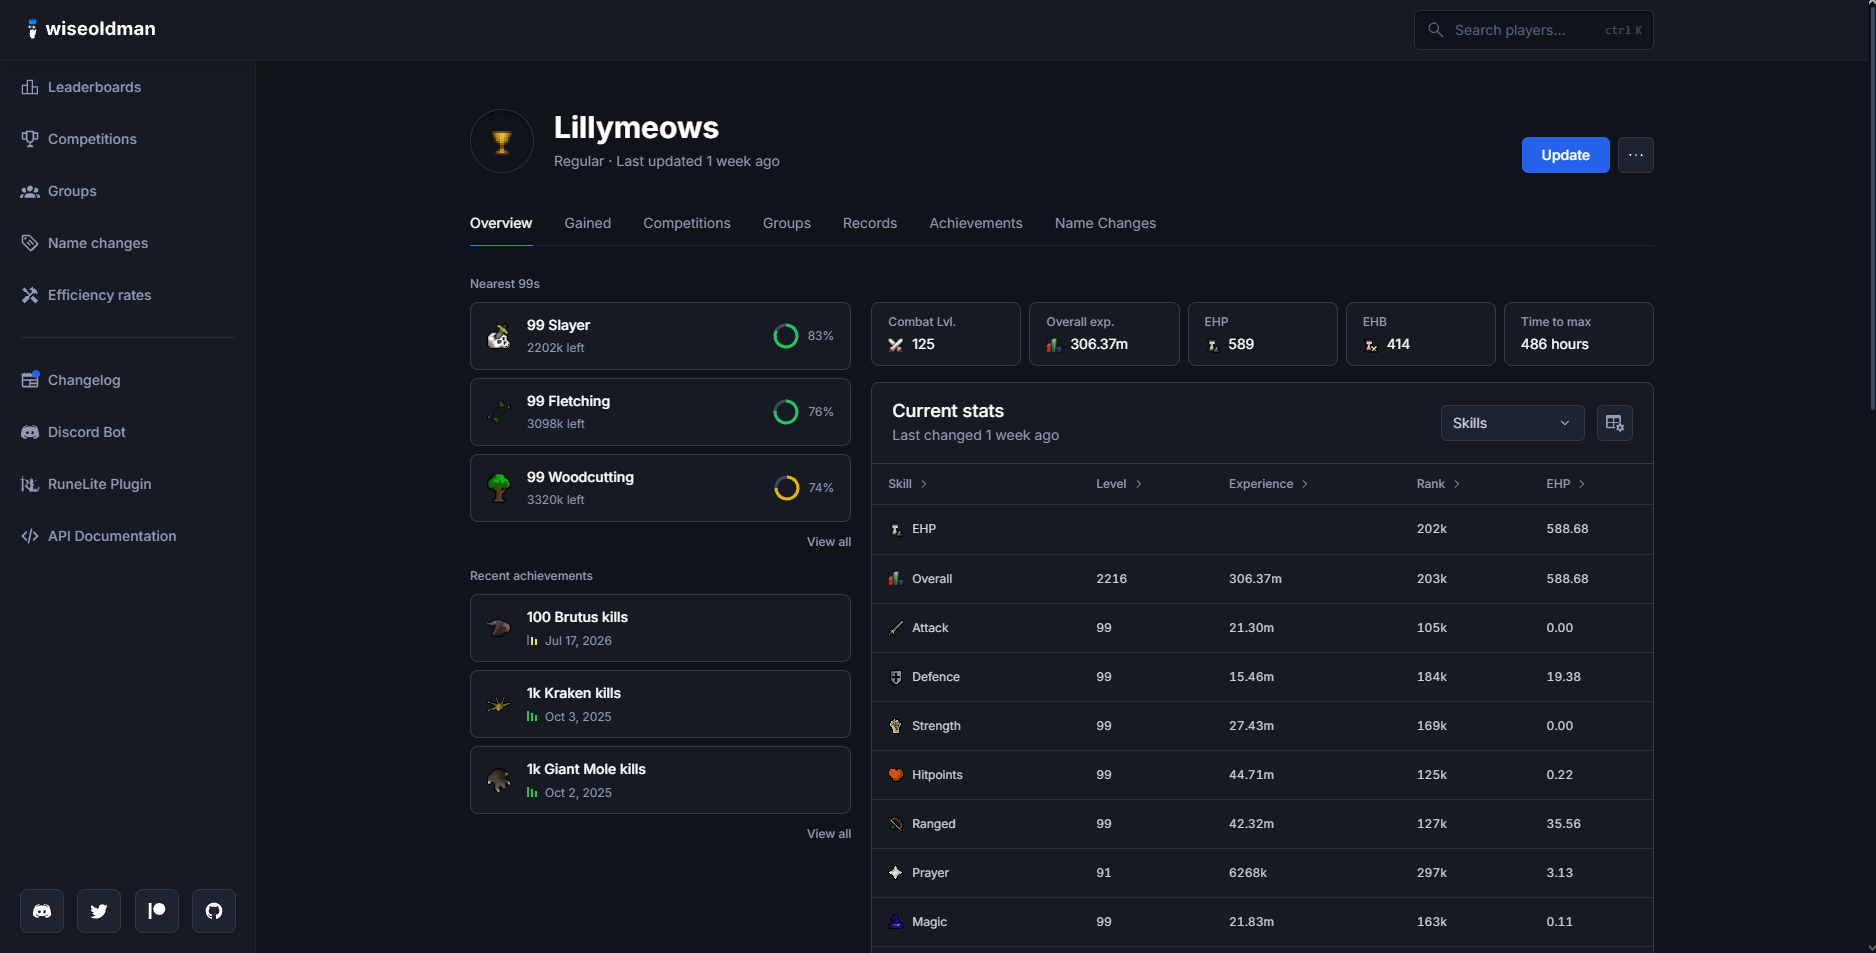The width and height of the screenshot is (1876, 953).
Task: Focus the Search players field
Action: (1534, 30)
